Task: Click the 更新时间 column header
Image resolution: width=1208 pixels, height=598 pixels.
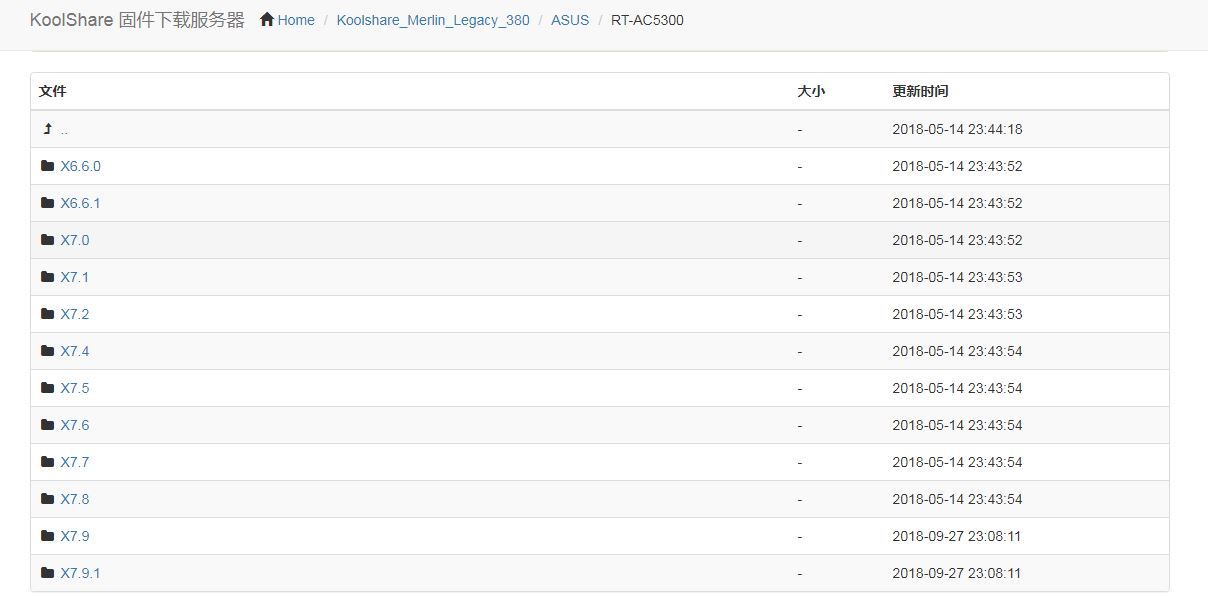Action: [920, 91]
